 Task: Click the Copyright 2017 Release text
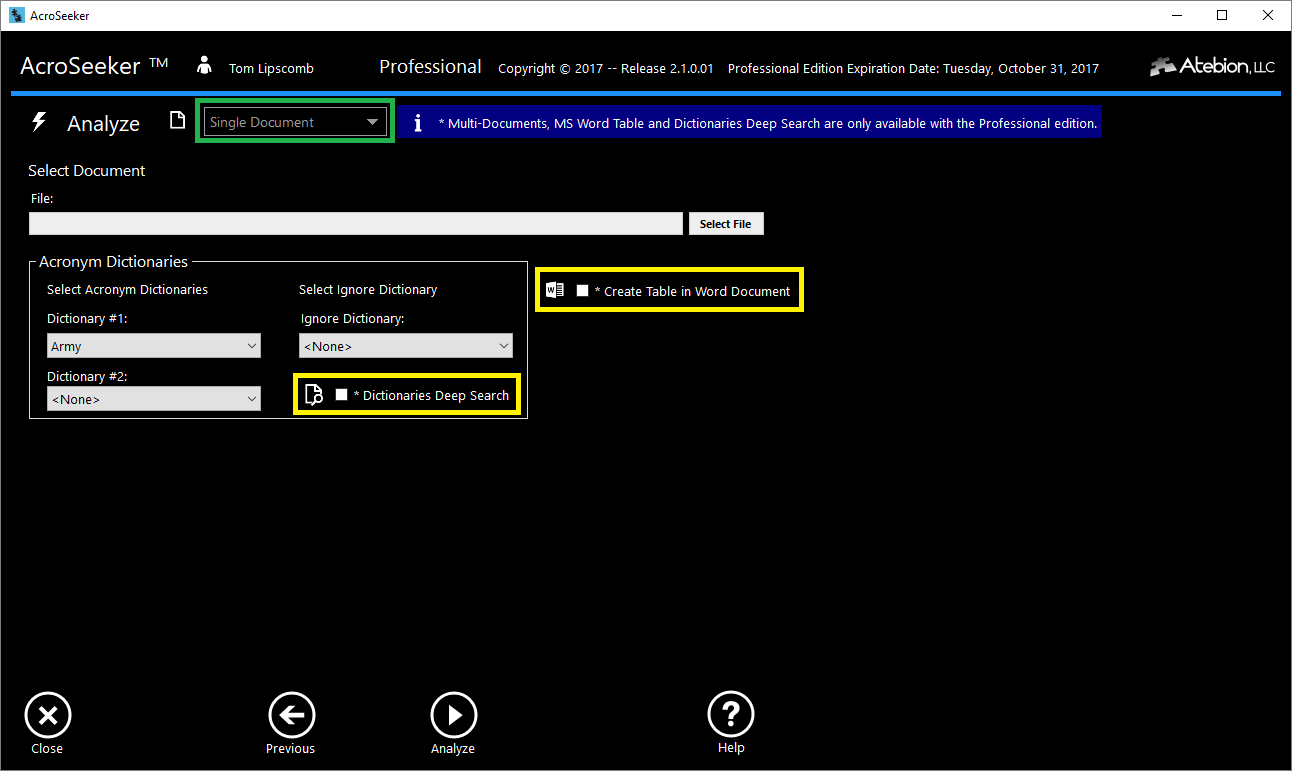606,69
